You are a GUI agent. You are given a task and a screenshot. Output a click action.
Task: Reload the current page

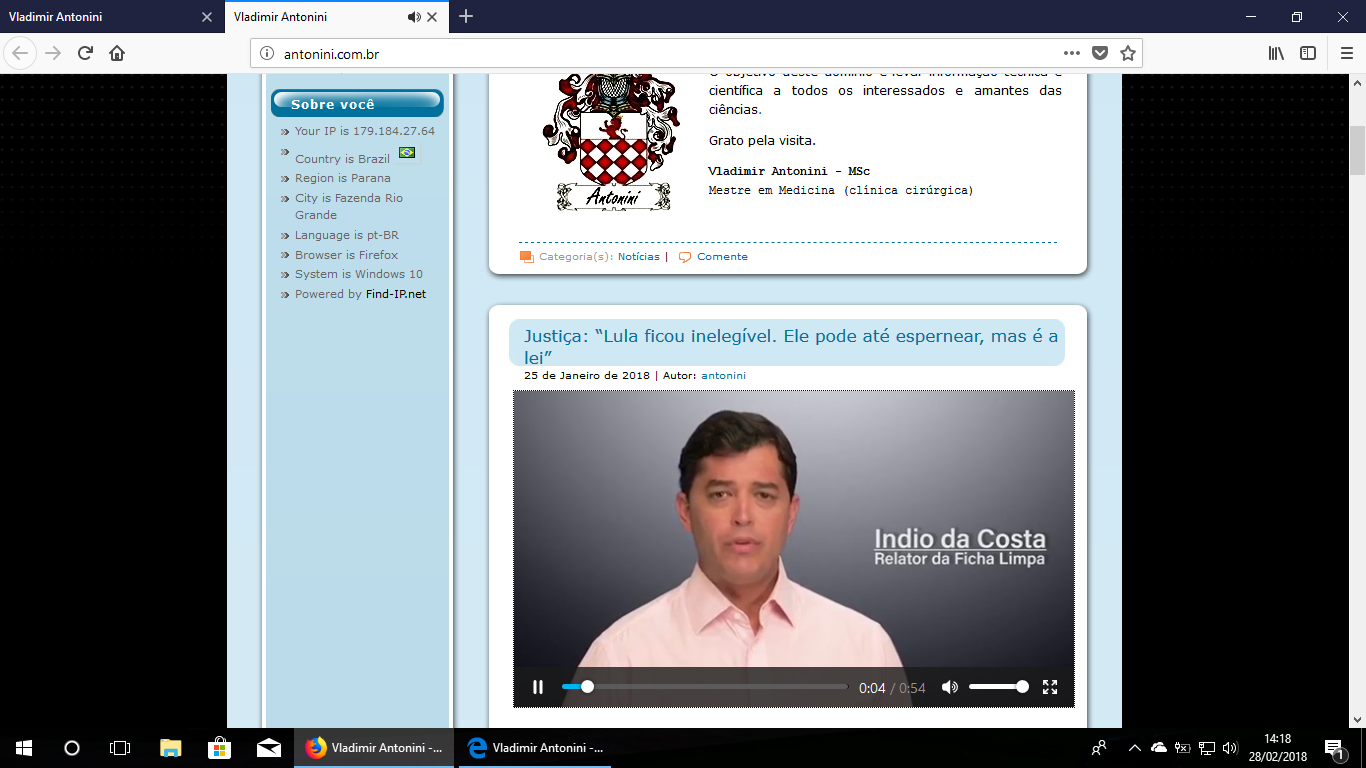click(x=86, y=53)
